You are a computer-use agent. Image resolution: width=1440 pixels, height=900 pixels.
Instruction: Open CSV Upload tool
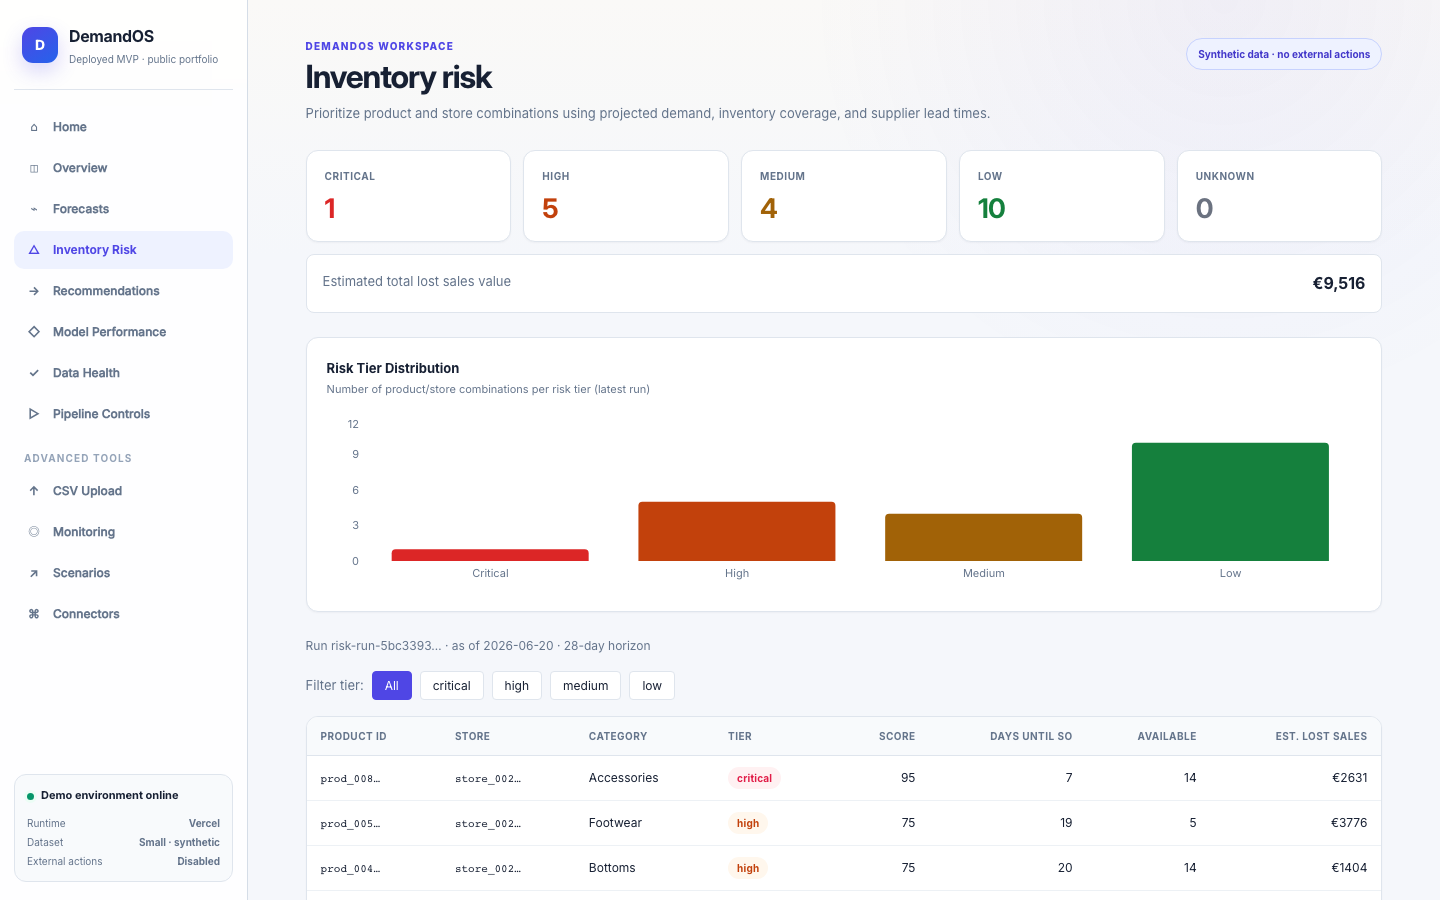(x=123, y=491)
